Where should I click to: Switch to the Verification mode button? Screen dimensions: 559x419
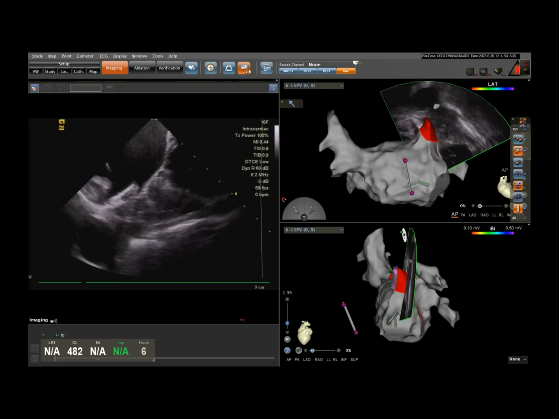click(169, 67)
